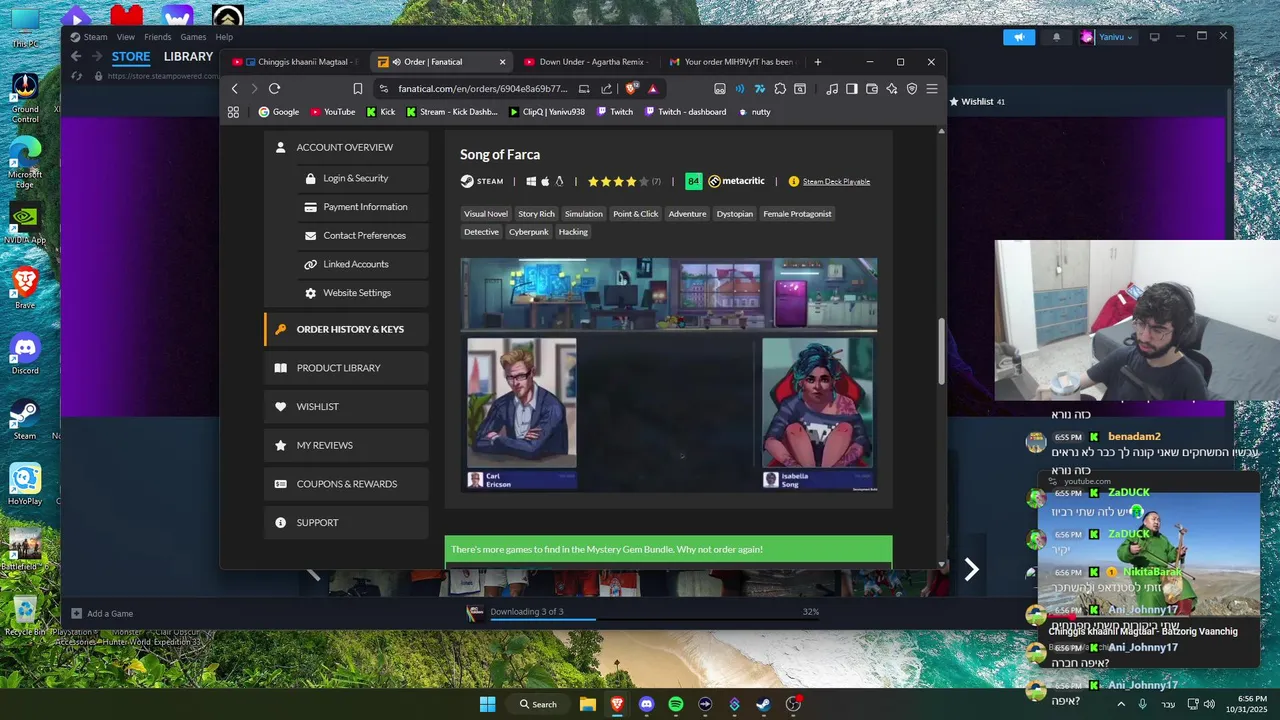Click the Fanatical page vertical scrollbar
This screenshot has width=1280, height=720.
(x=941, y=350)
